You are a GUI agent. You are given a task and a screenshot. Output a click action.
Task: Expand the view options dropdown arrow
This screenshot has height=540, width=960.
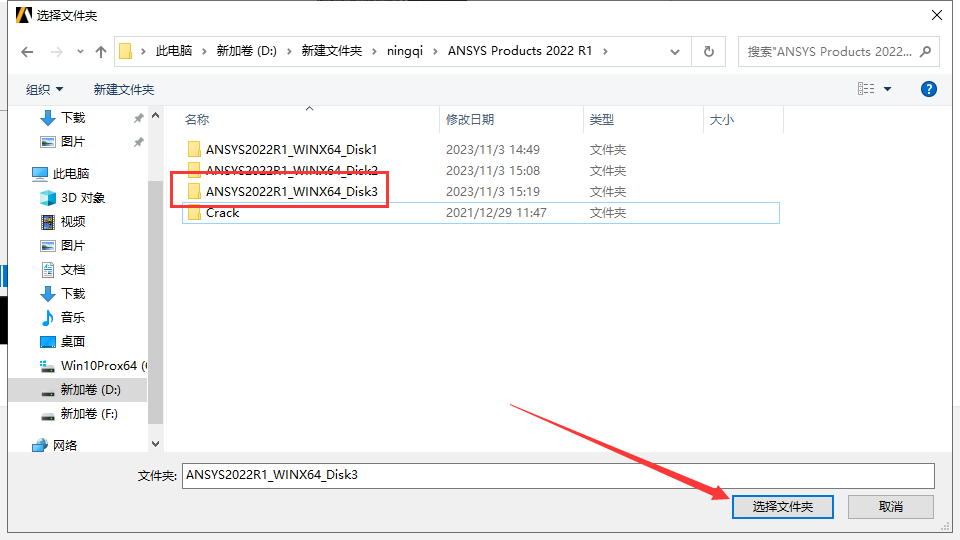pos(887,89)
